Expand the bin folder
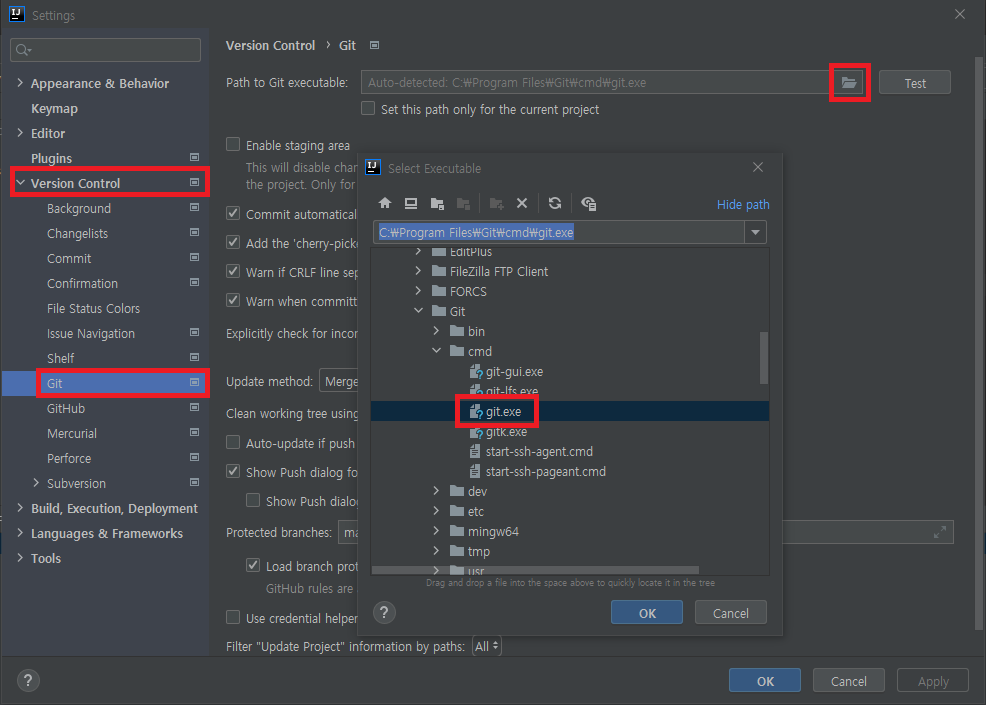This screenshot has height=705, width=986. [436, 331]
